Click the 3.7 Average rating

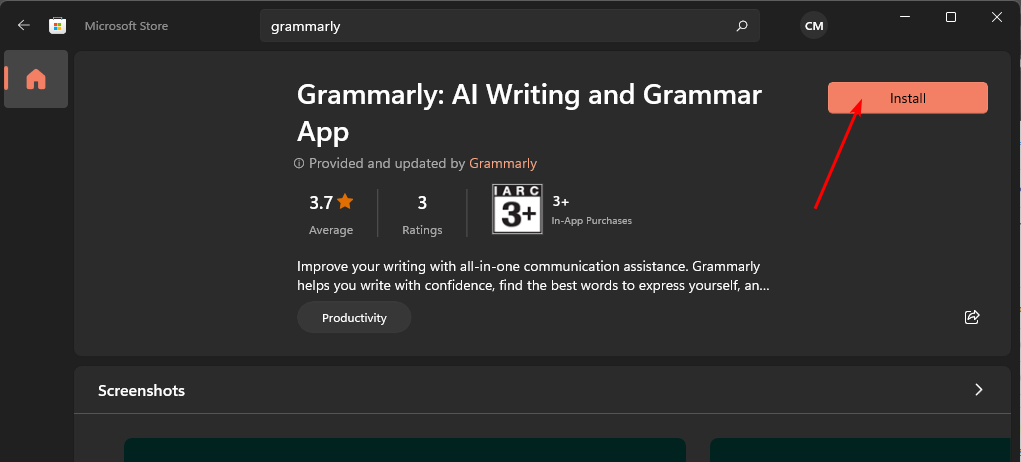(331, 213)
